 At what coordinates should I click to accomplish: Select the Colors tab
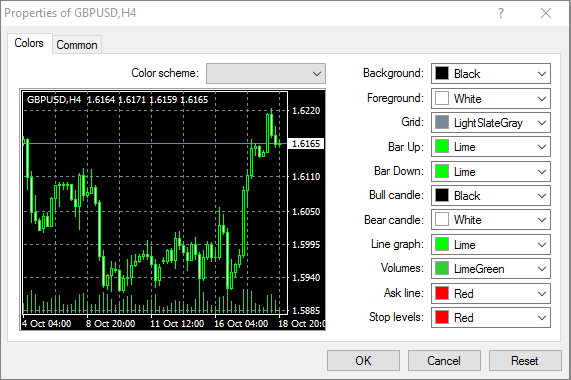pyautogui.click(x=29, y=43)
